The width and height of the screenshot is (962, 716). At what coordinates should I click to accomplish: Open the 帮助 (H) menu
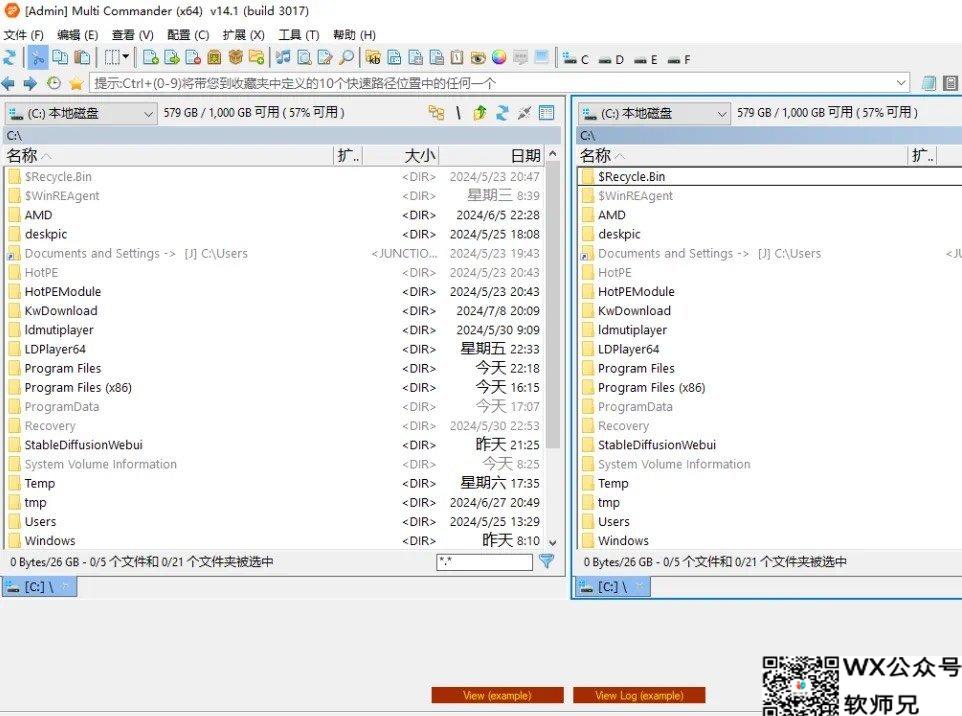[x=354, y=35]
